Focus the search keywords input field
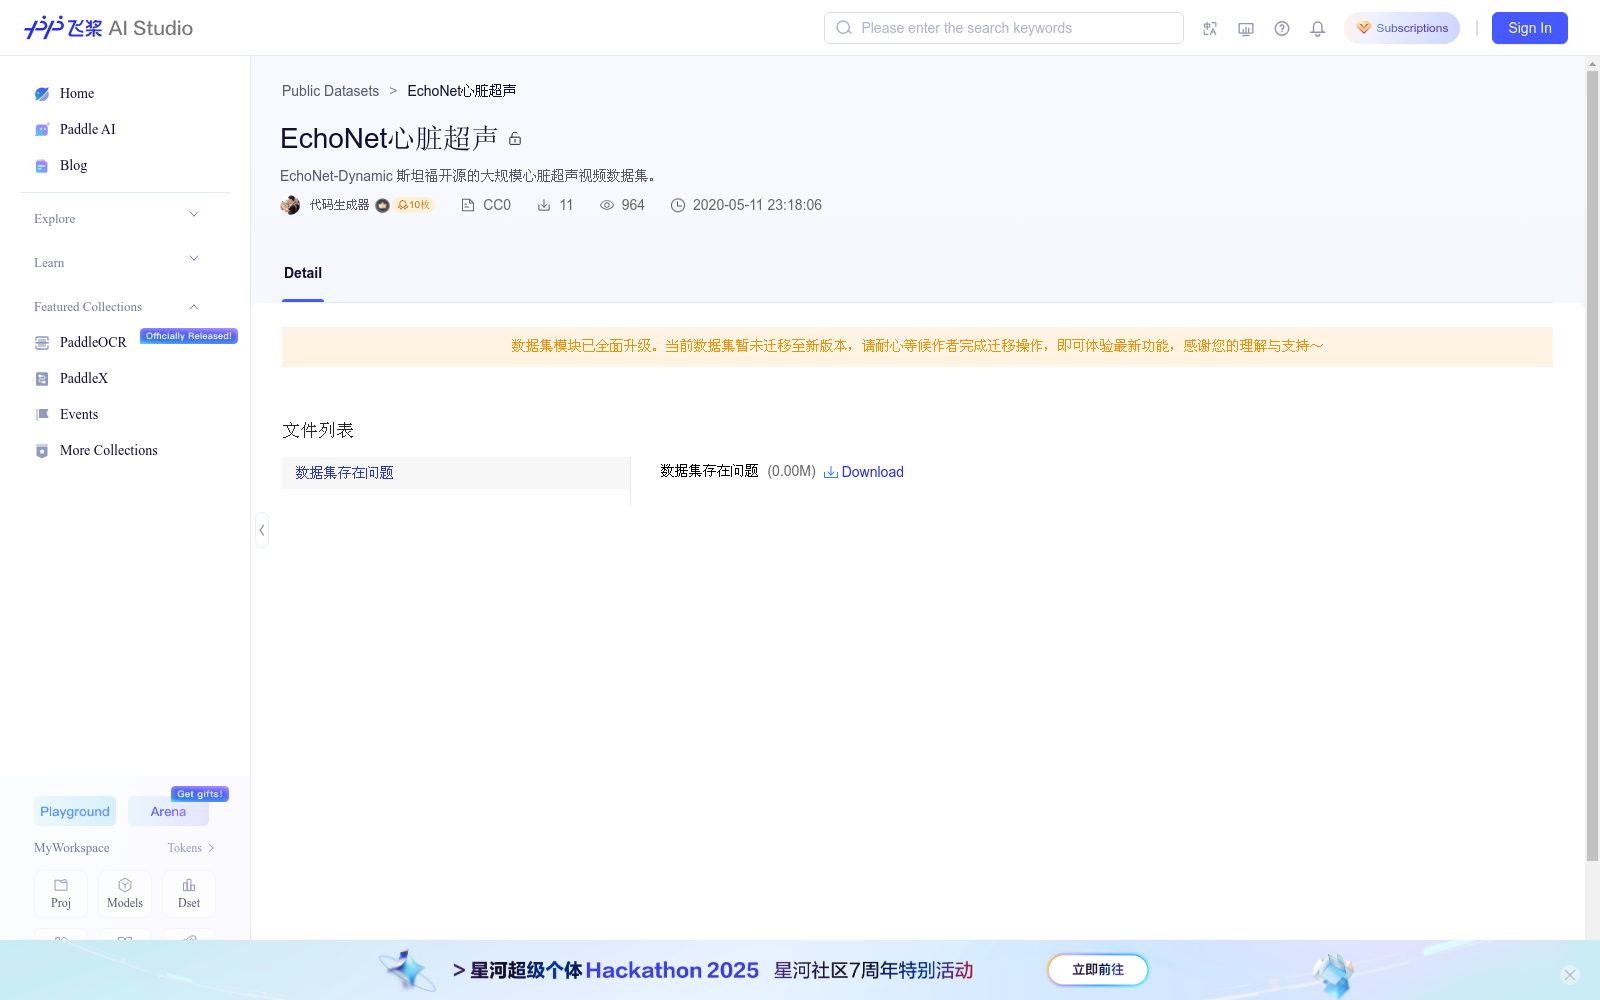The height and width of the screenshot is (1000, 1600). click(1004, 28)
